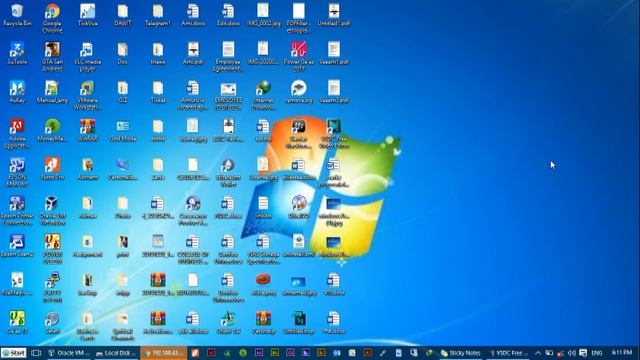The width and height of the screenshot is (640, 360).
Task: Select the Manual_eng shortcut icon
Action: pos(52,91)
